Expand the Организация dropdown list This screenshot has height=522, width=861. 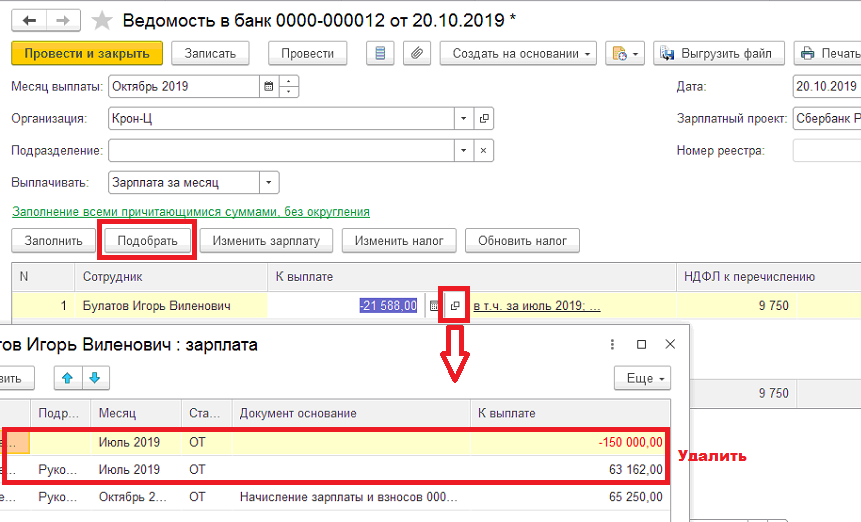point(463,118)
